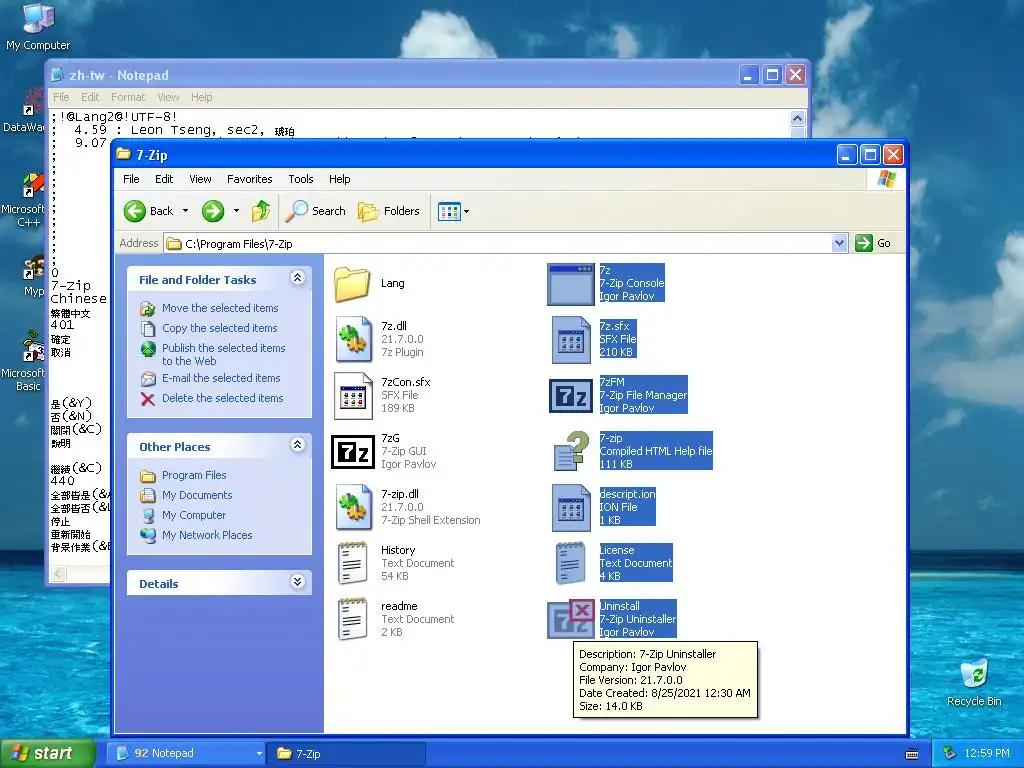Go to My Network Places link
1024x768 pixels.
click(x=206, y=535)
